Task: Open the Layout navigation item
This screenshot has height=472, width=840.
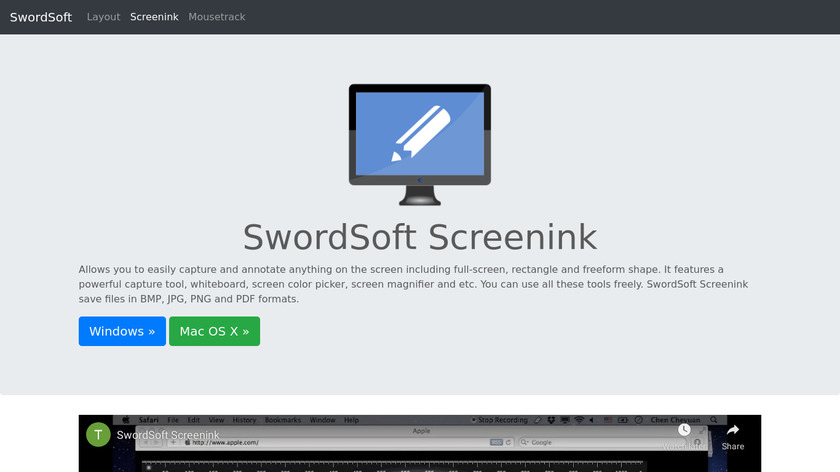Action: point(103,17)
